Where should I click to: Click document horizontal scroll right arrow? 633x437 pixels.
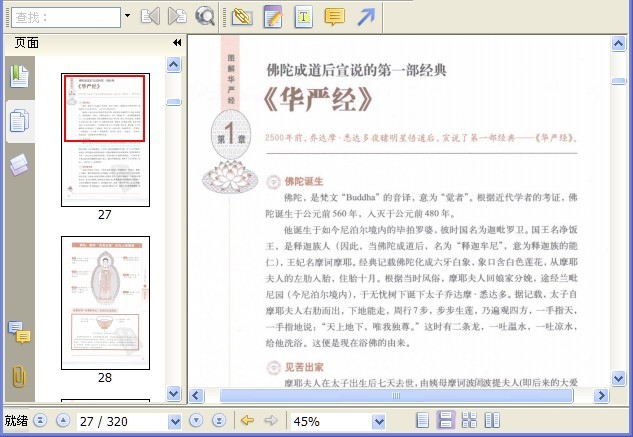click(601, 395)
